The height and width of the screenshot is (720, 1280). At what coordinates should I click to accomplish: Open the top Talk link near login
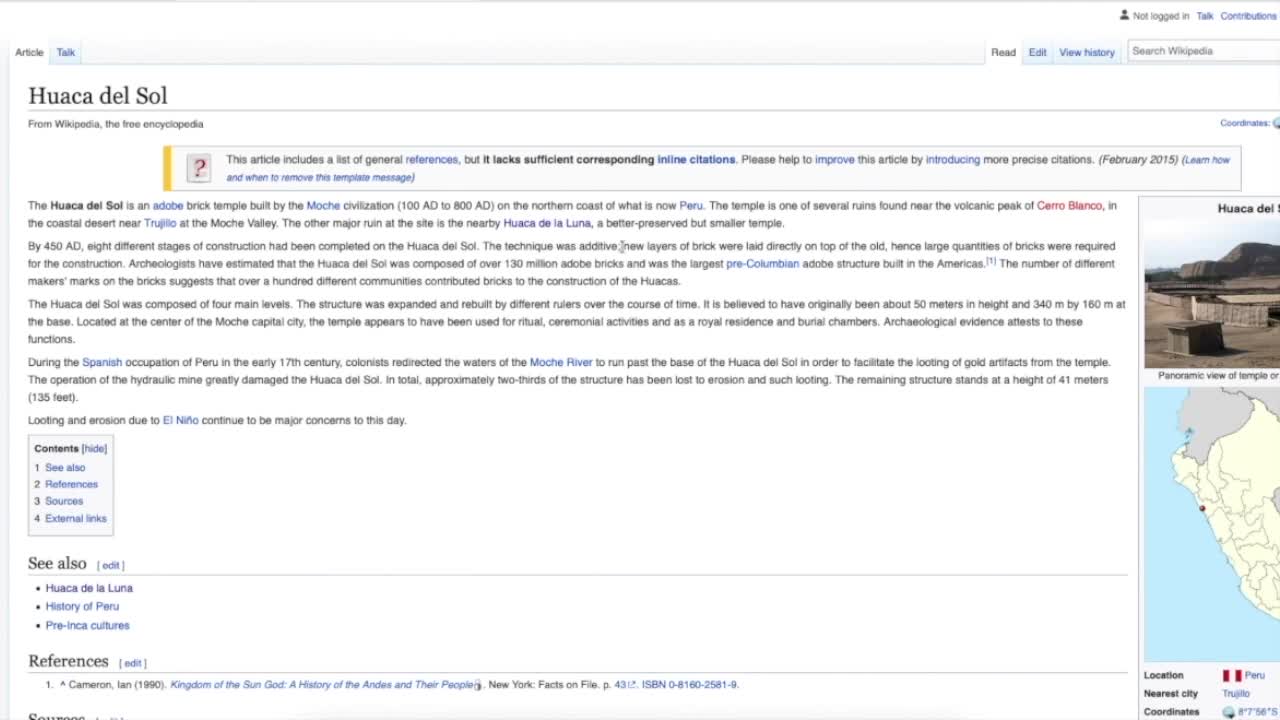(1205, 16)
